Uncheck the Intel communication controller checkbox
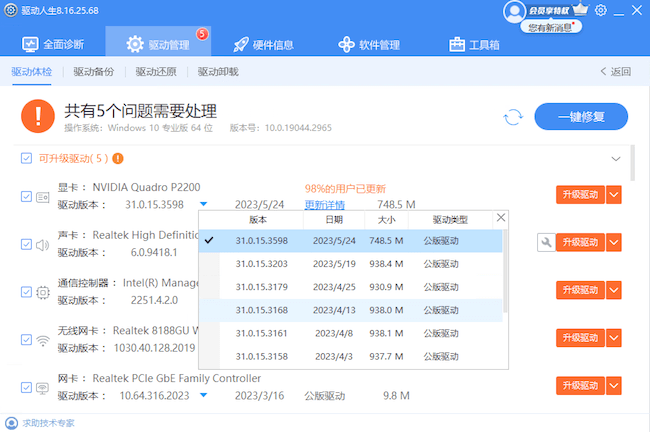Image resolution: width=650 pixels, height=432 pixels. click(x=26, y=292)
